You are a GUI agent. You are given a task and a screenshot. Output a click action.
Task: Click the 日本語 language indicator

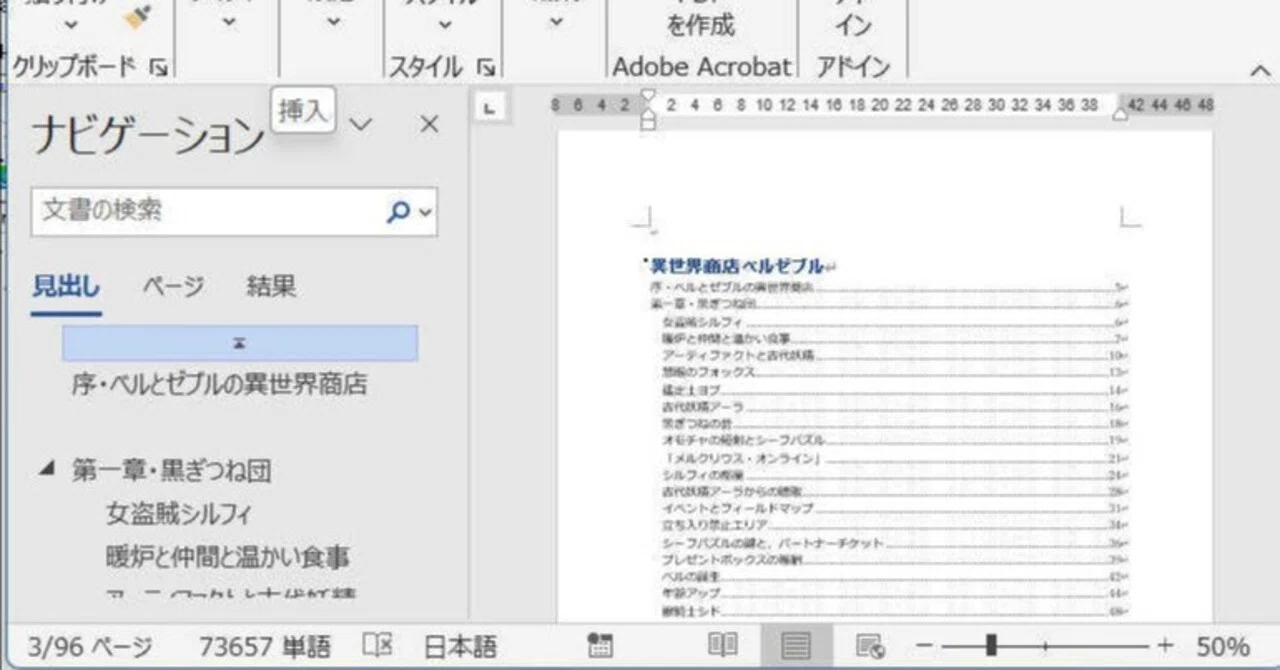coord(460,647)
